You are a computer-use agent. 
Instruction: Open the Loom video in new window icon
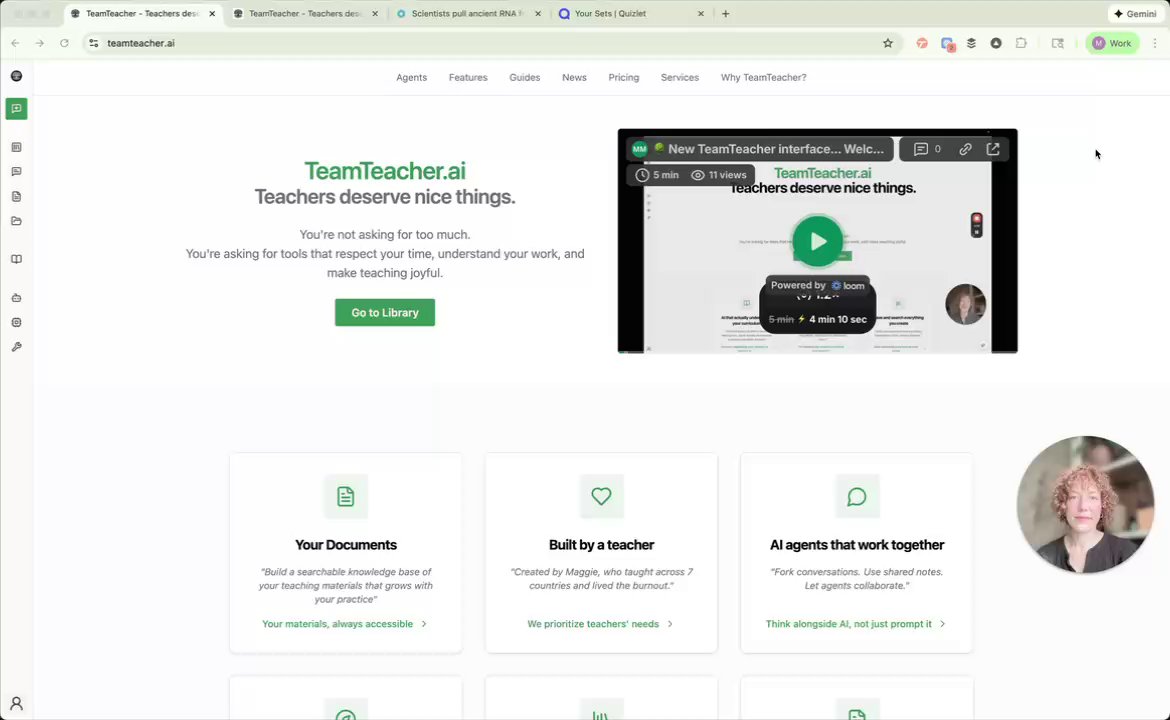(x=993, y=149)
